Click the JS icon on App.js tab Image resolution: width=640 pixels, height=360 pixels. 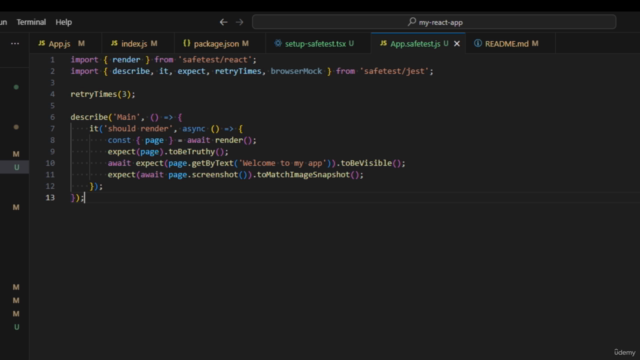[42, 43]
